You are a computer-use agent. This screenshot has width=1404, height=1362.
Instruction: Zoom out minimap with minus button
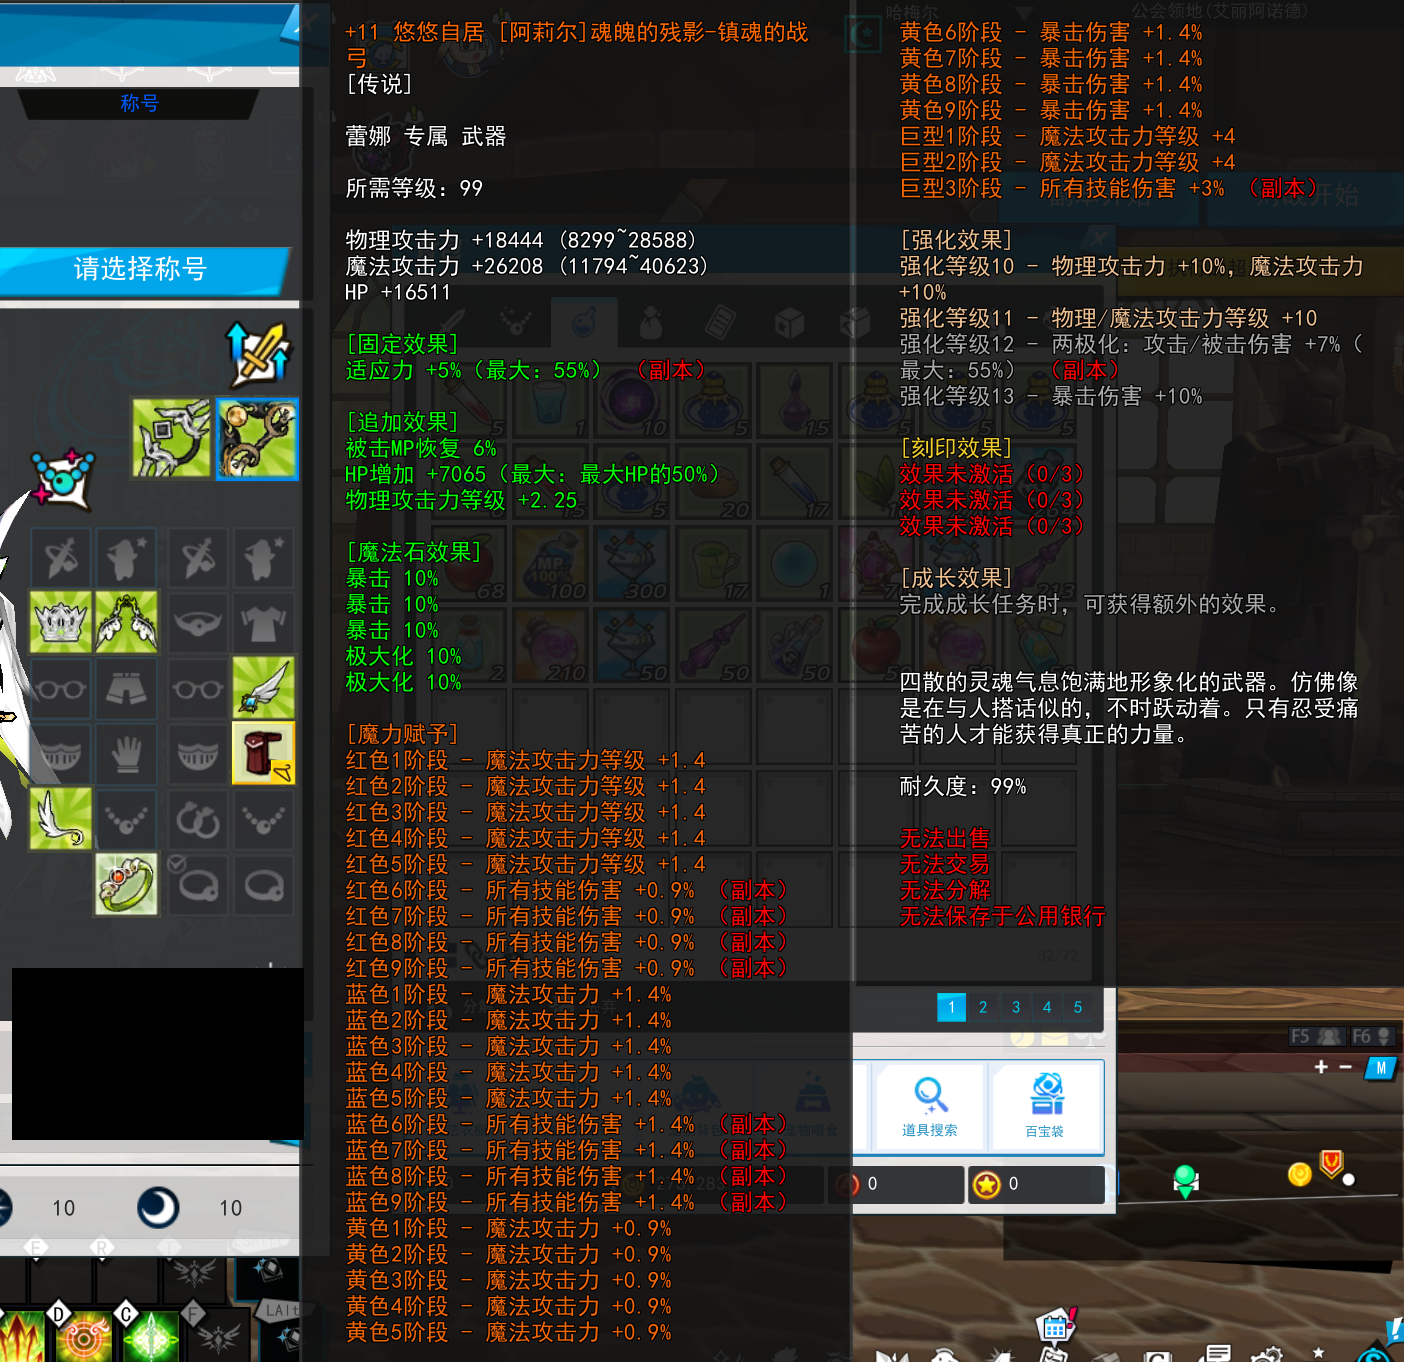click(1346, 1067)
